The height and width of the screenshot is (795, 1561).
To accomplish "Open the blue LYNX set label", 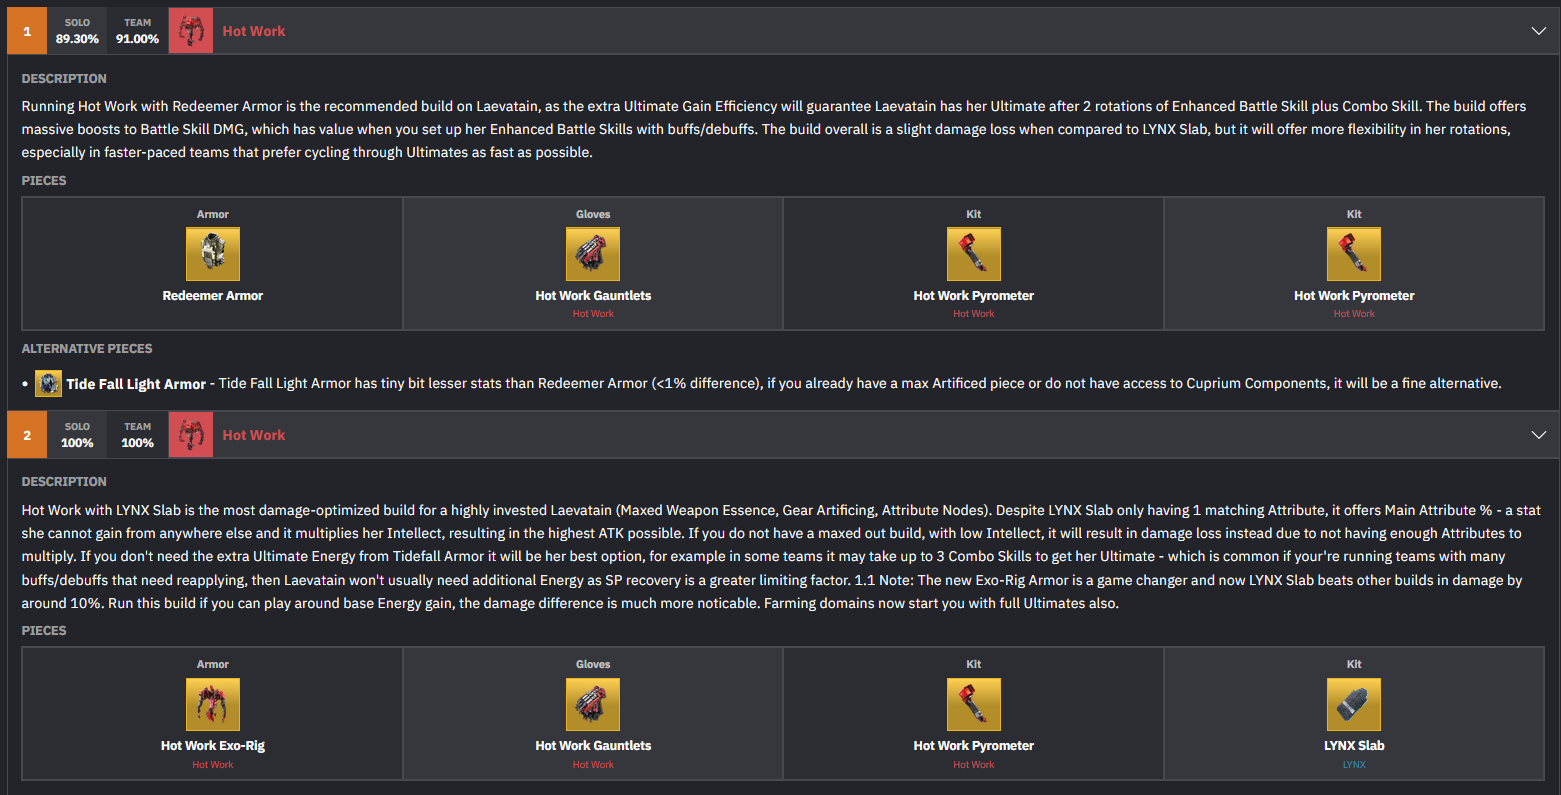I will coord(1354,765).
